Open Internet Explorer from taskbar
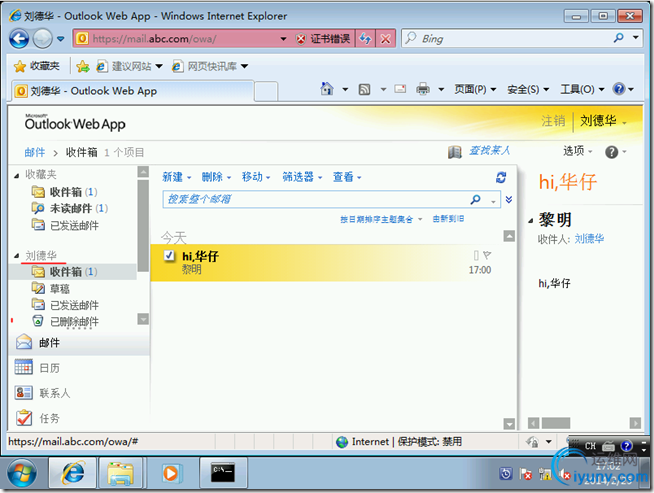Screen dimensions: 654x493 (73, 473)
